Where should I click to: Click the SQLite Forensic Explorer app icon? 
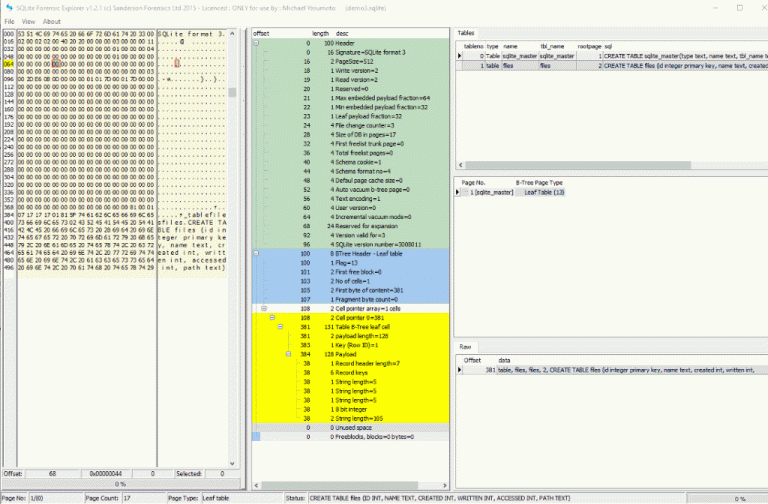pyautogui.click(x=8, y=8)
